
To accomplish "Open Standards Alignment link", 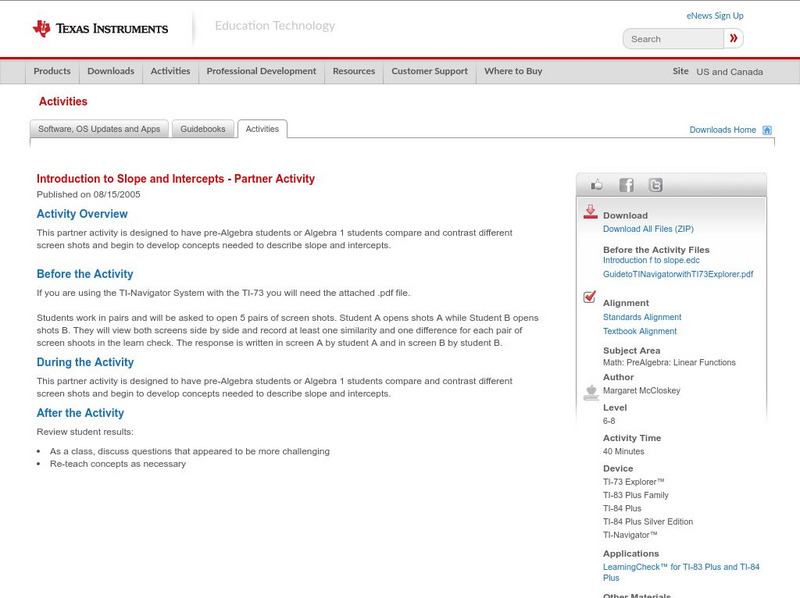I will point(642,317).
